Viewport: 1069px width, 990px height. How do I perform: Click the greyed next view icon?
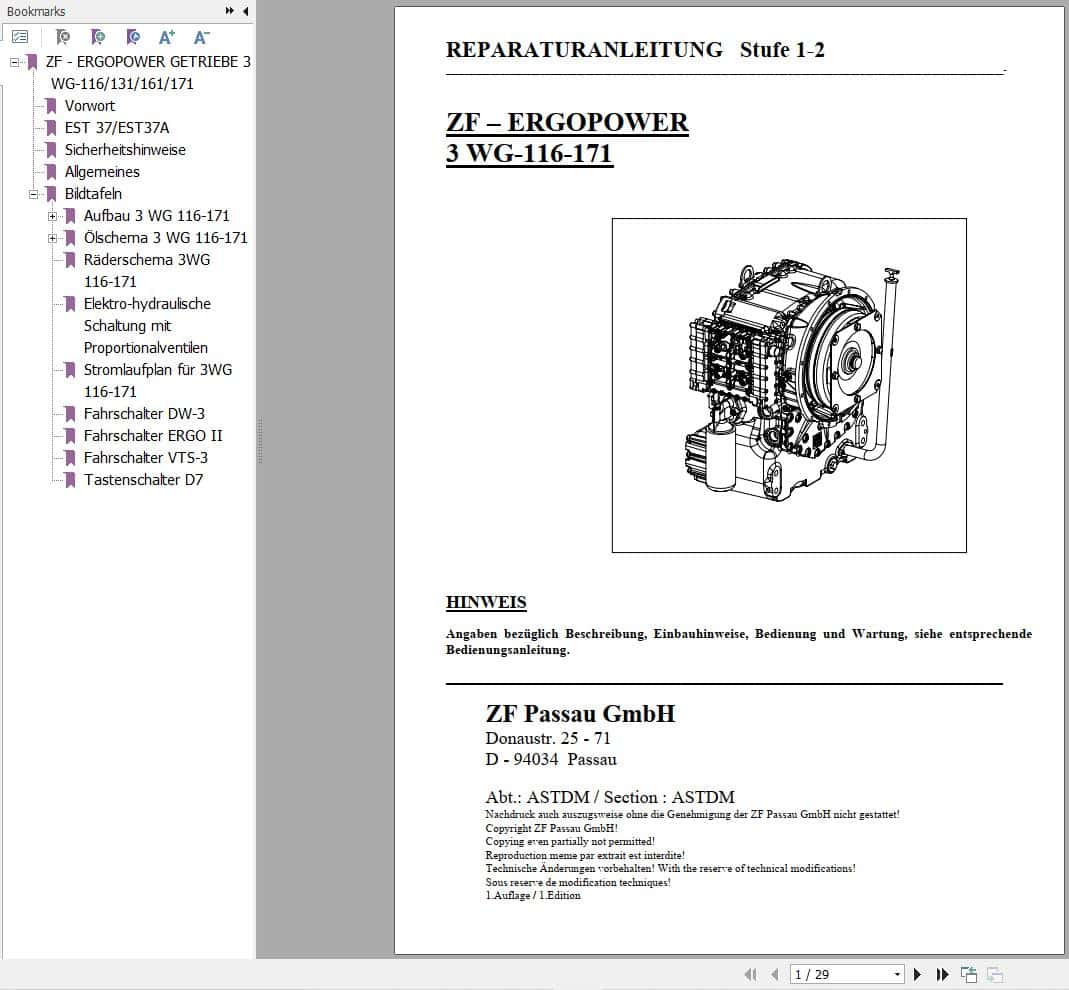995,974
